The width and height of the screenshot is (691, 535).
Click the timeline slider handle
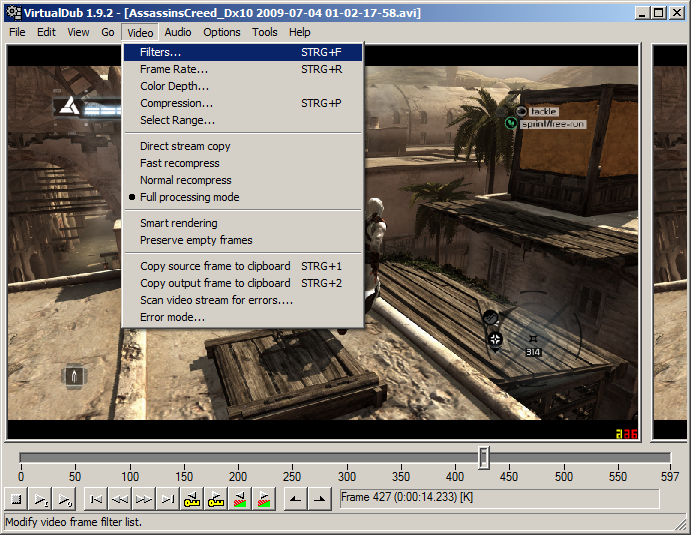483,457
